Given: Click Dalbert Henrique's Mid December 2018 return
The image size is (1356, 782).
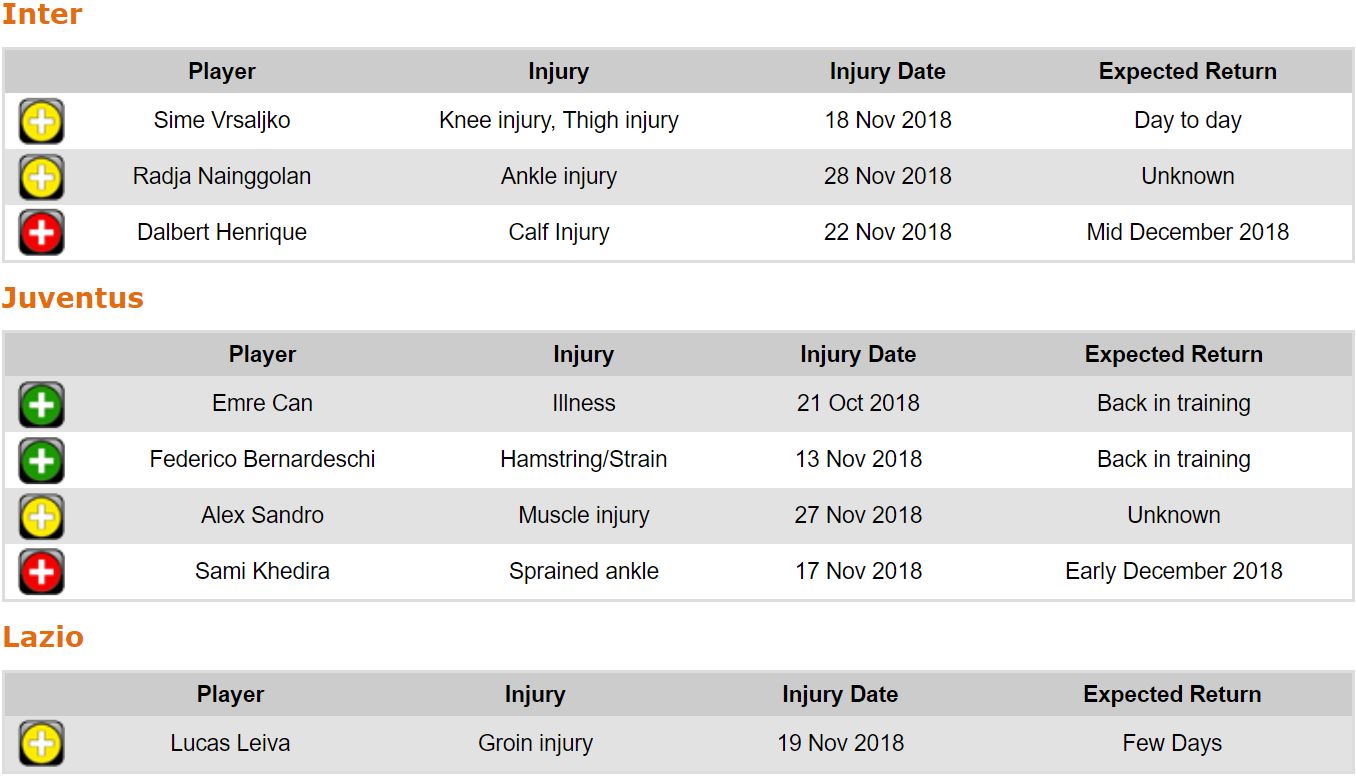Looking at the screenshot, I should pyautogui.click(x=1188, y=232).
